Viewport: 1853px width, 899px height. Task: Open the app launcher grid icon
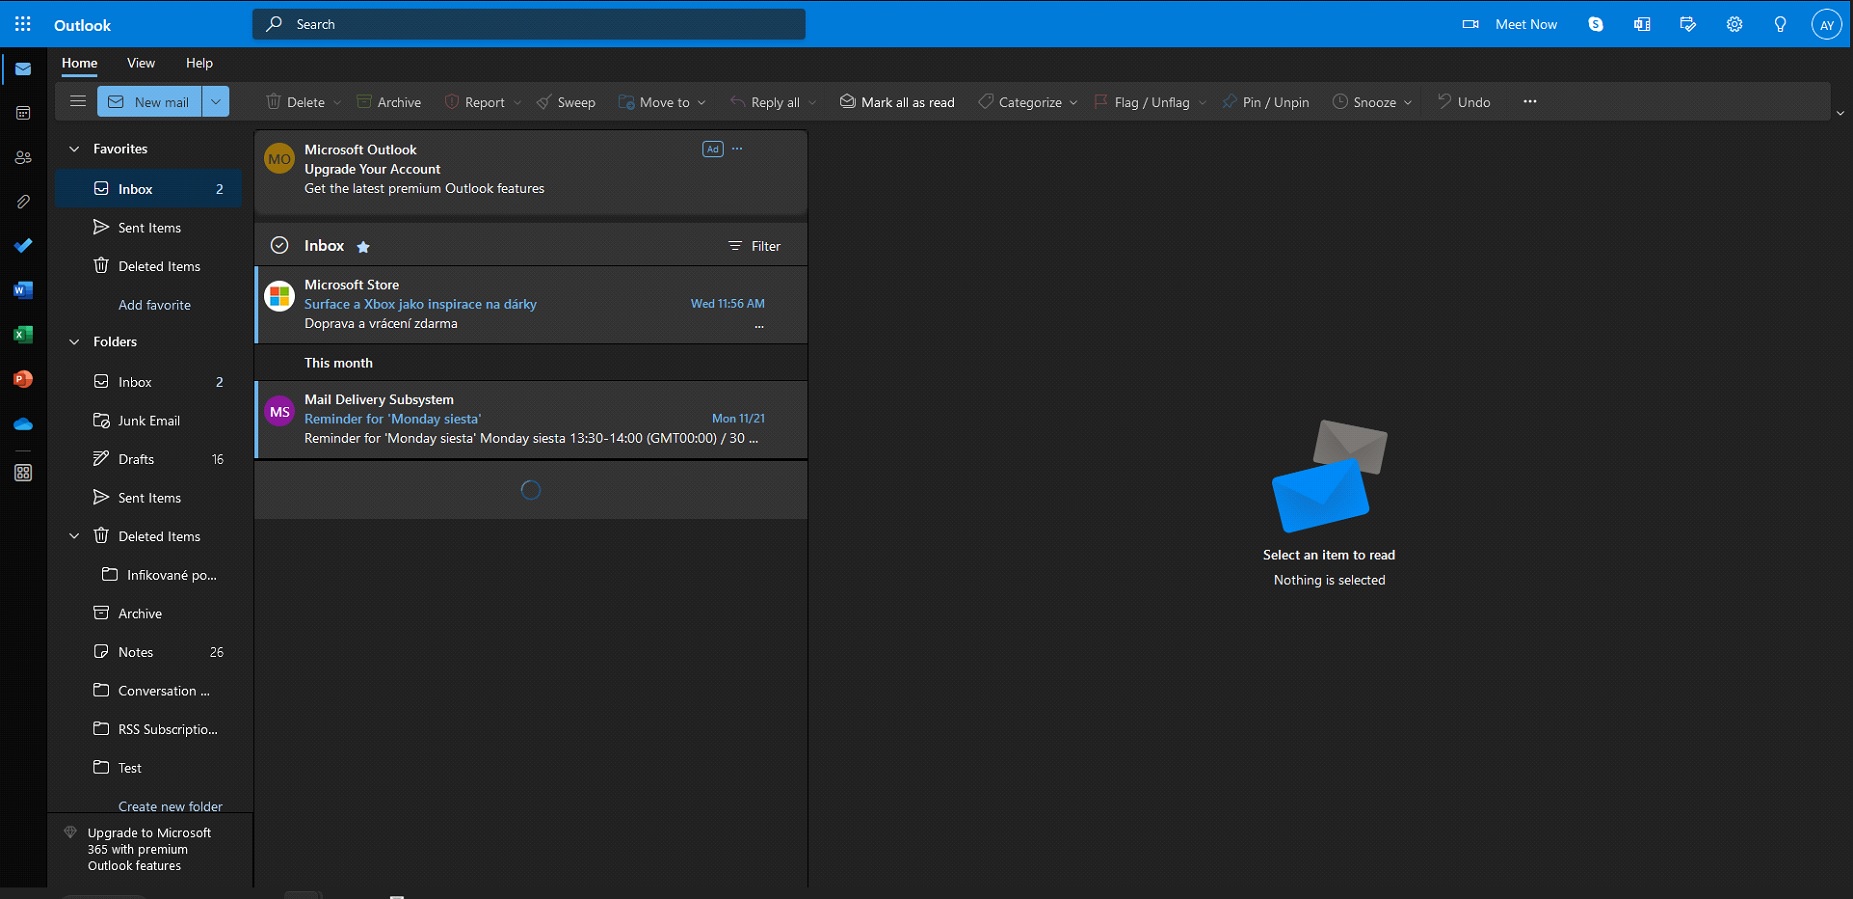(x=23, y=24)
